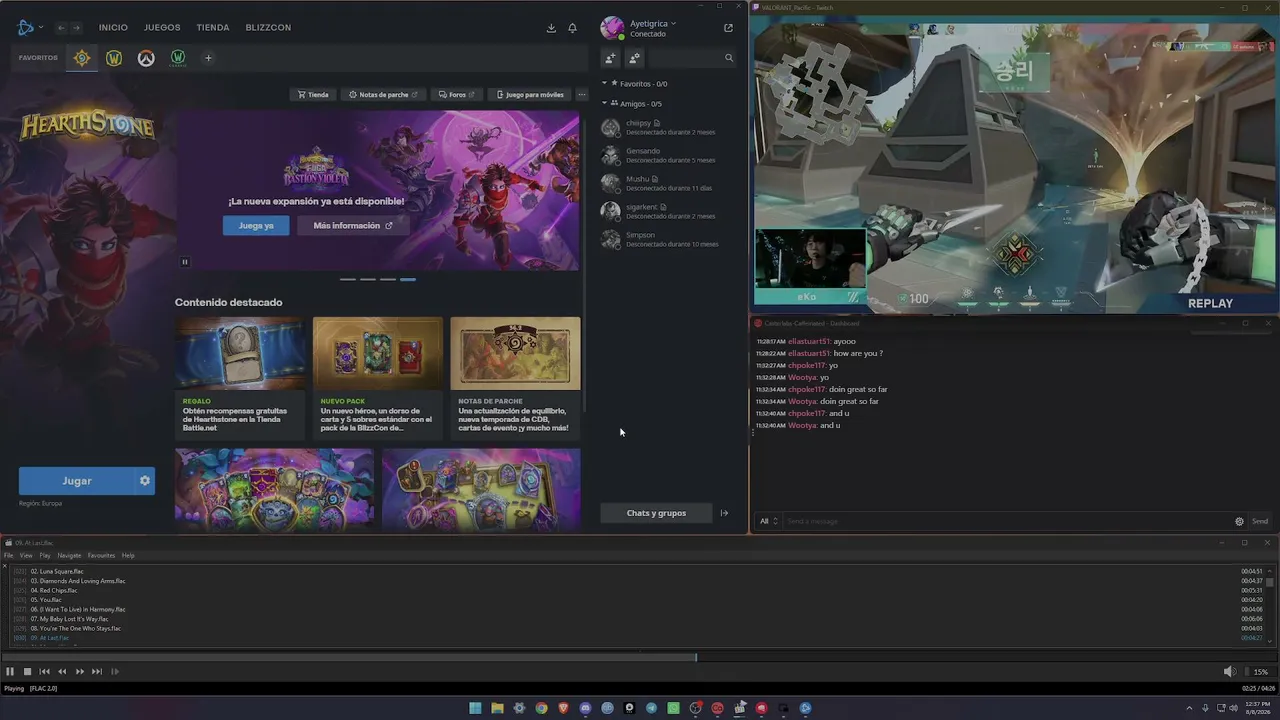Screen dimensions: 1280x720
Task: Open the TIENDA tab in Battle.net
Action: click(213, 28)
